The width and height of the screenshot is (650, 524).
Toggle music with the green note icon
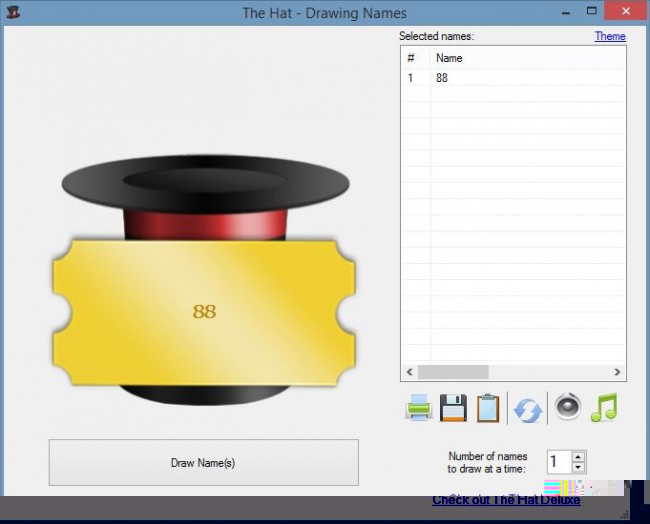[x=603, y=407]
